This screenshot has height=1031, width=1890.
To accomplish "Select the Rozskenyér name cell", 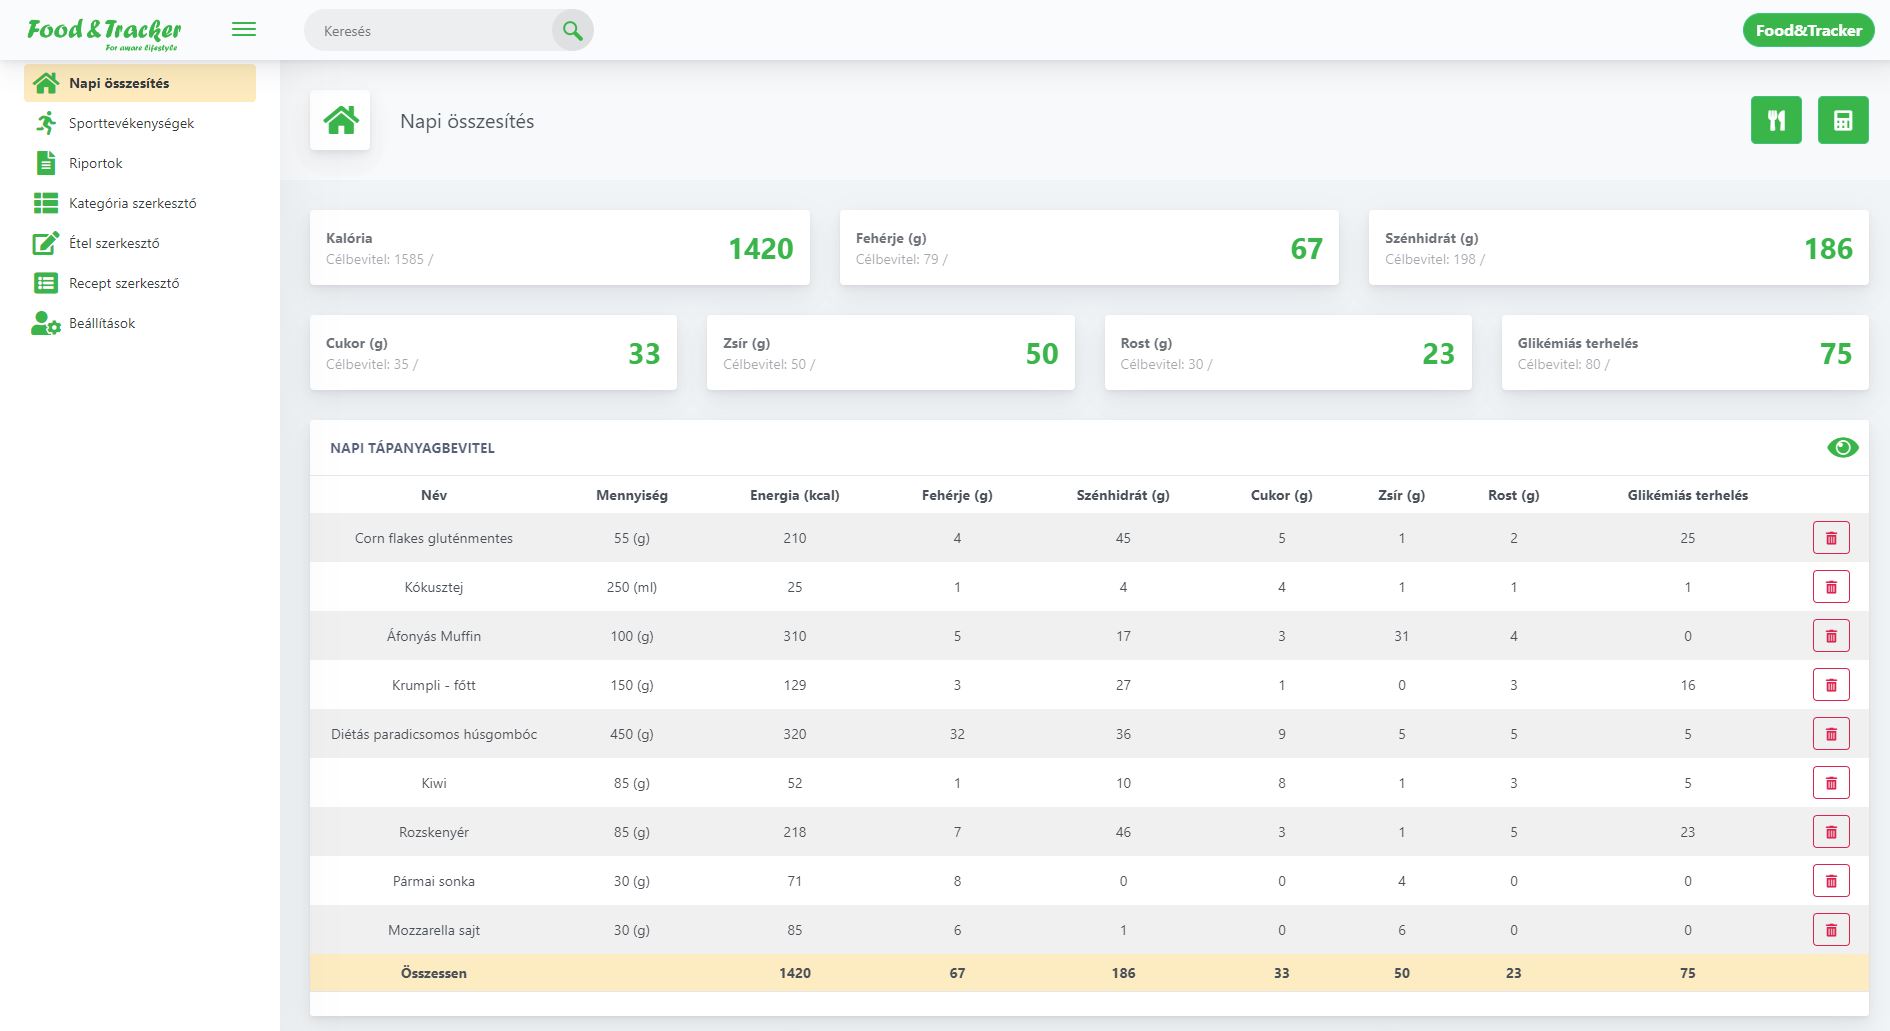I will tap(434, 832).
